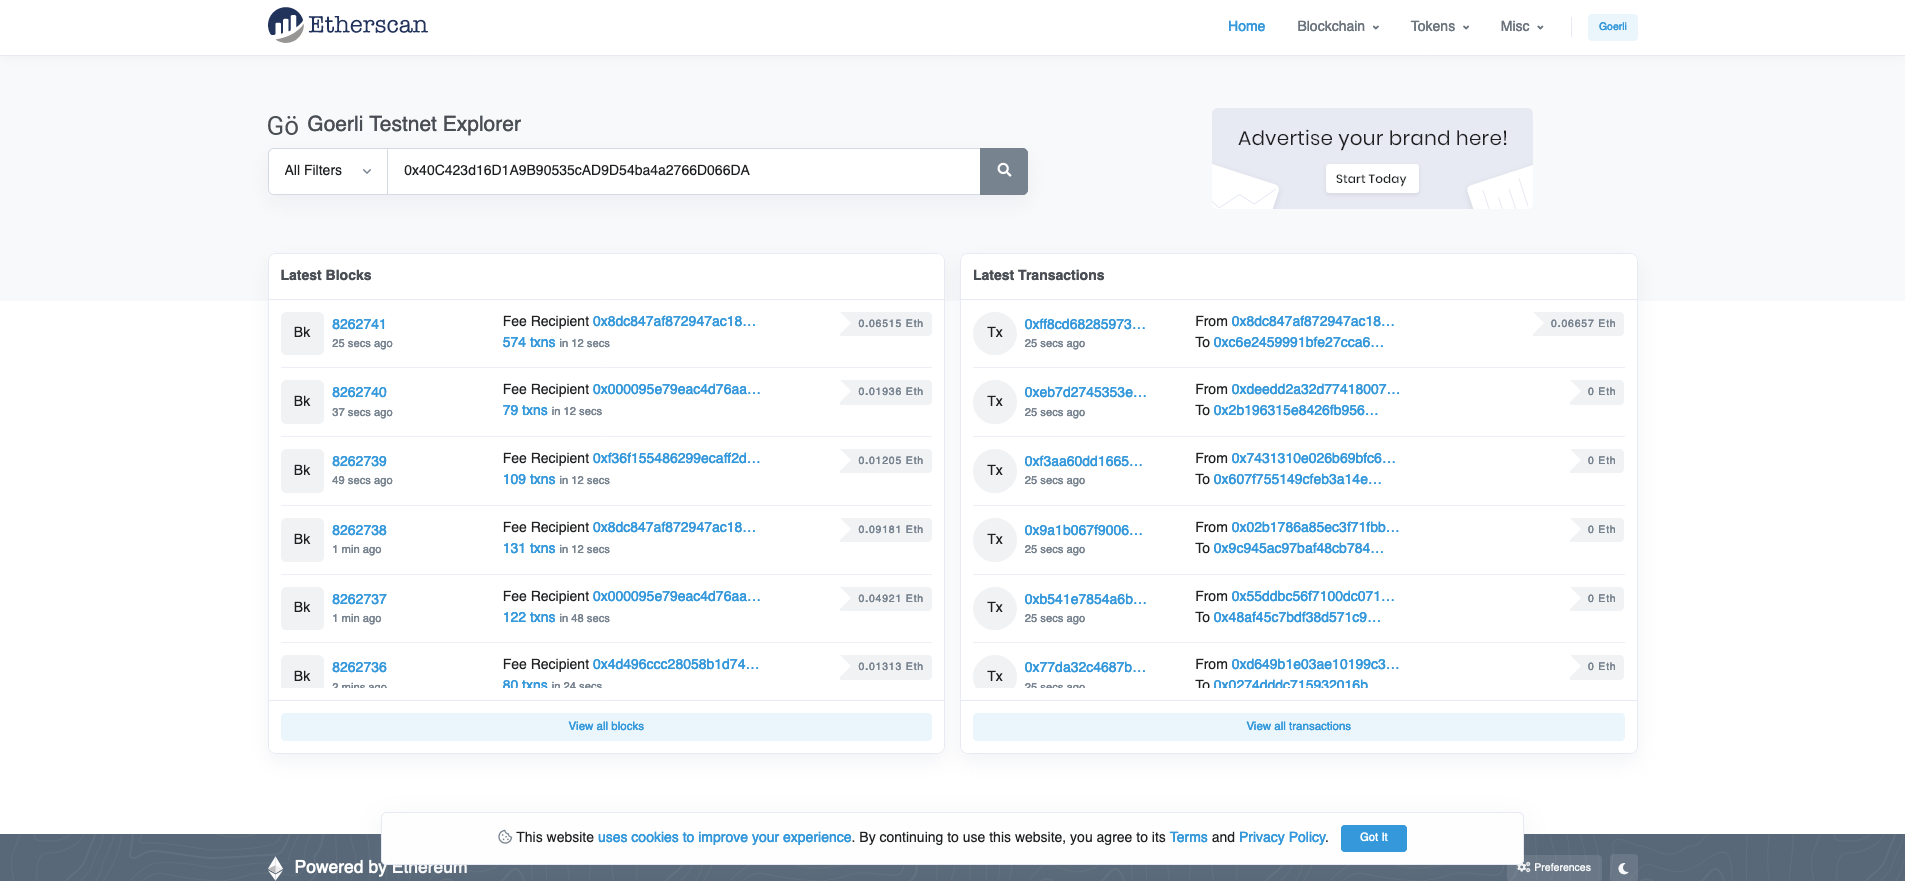The height and width of the screenshot is (881, 1905).
Task: Open block 8262737
Action: [x=359, y=600]
